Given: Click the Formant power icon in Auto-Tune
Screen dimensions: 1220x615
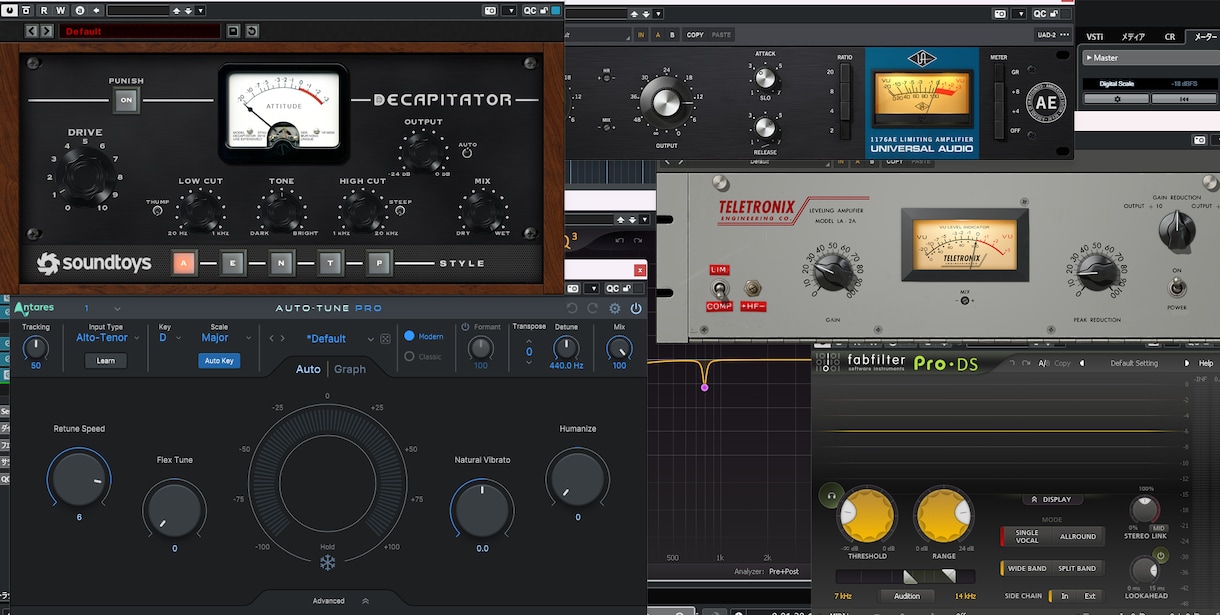Looking at the screenshot, I should tap(466, 327).
